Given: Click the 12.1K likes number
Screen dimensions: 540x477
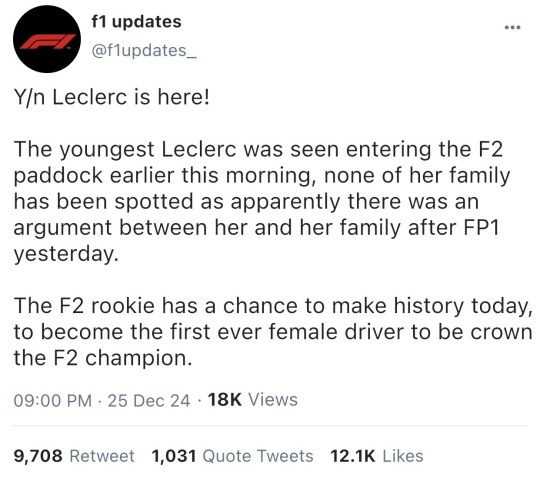Looking at the screenshot, I should [353, 456].
